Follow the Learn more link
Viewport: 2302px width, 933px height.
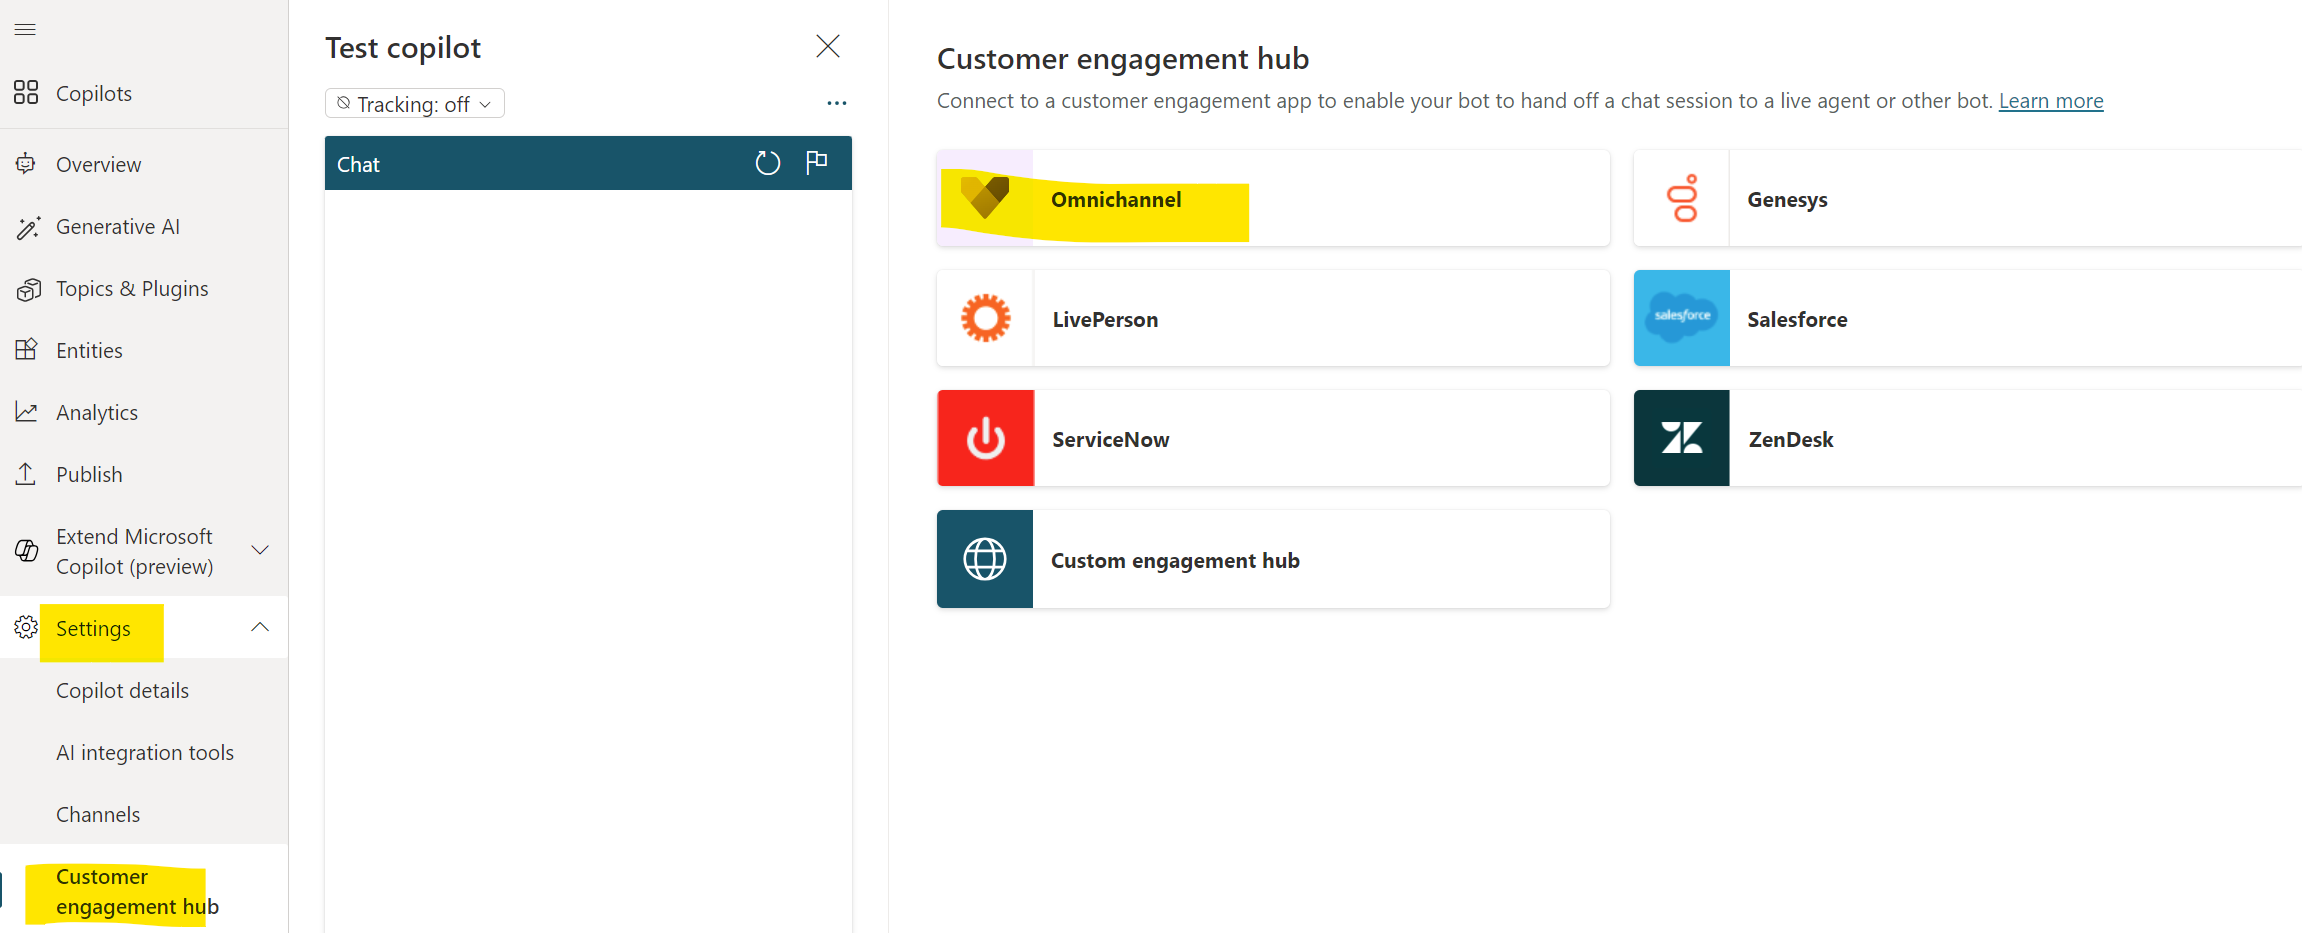click(2051, 101)
